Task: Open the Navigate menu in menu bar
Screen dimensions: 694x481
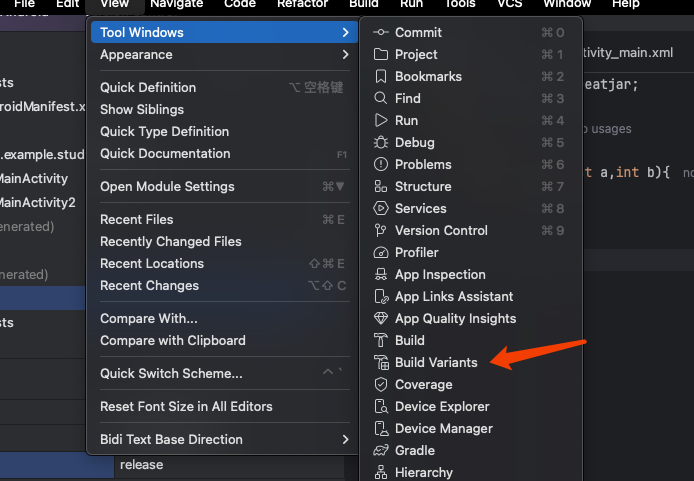Action: 176,4
